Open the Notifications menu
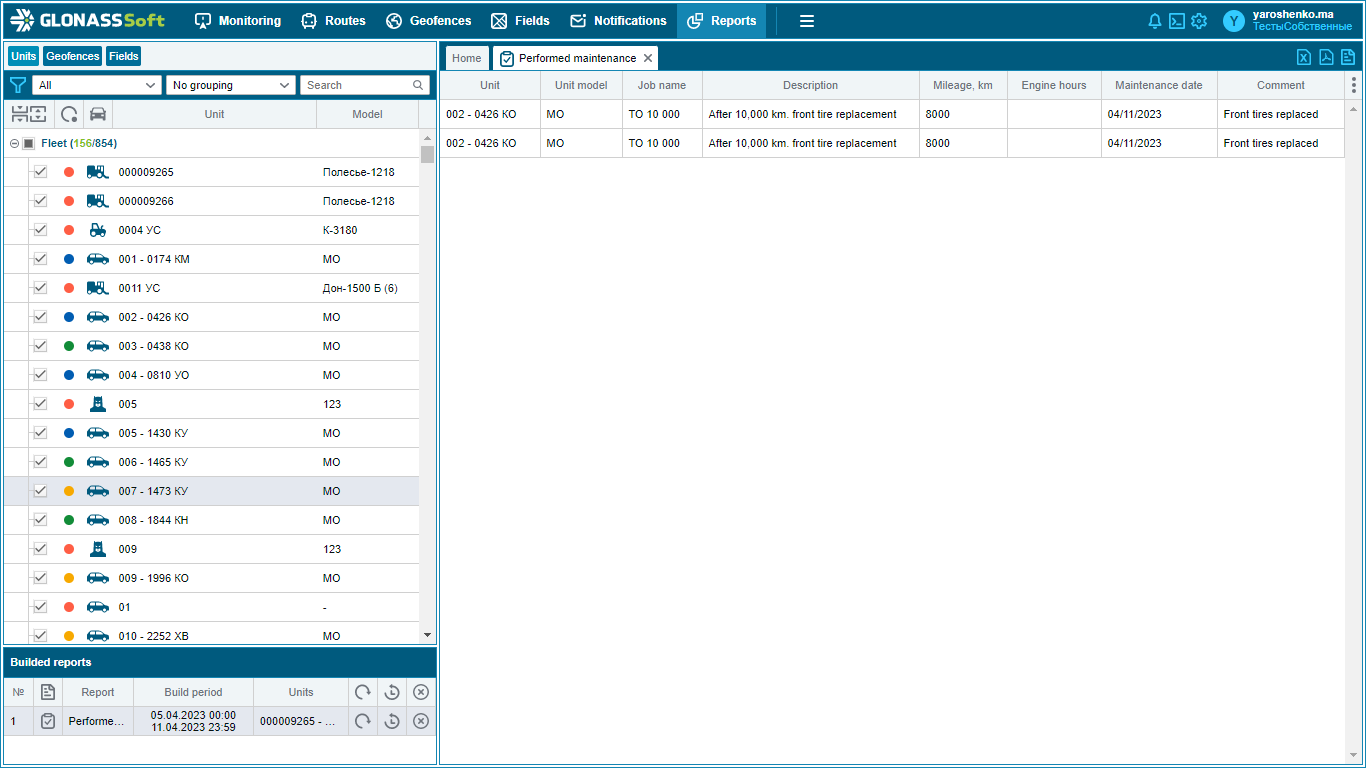1366x768 pixels. pos(618,21)
